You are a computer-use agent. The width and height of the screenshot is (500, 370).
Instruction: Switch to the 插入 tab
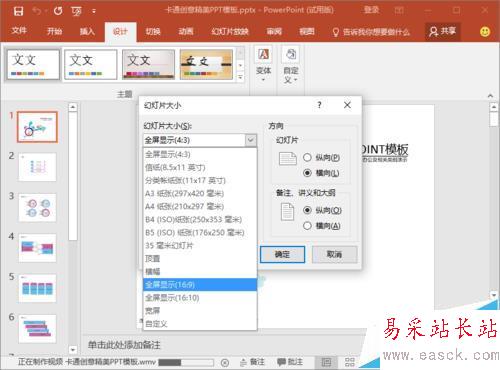[87, 32]
